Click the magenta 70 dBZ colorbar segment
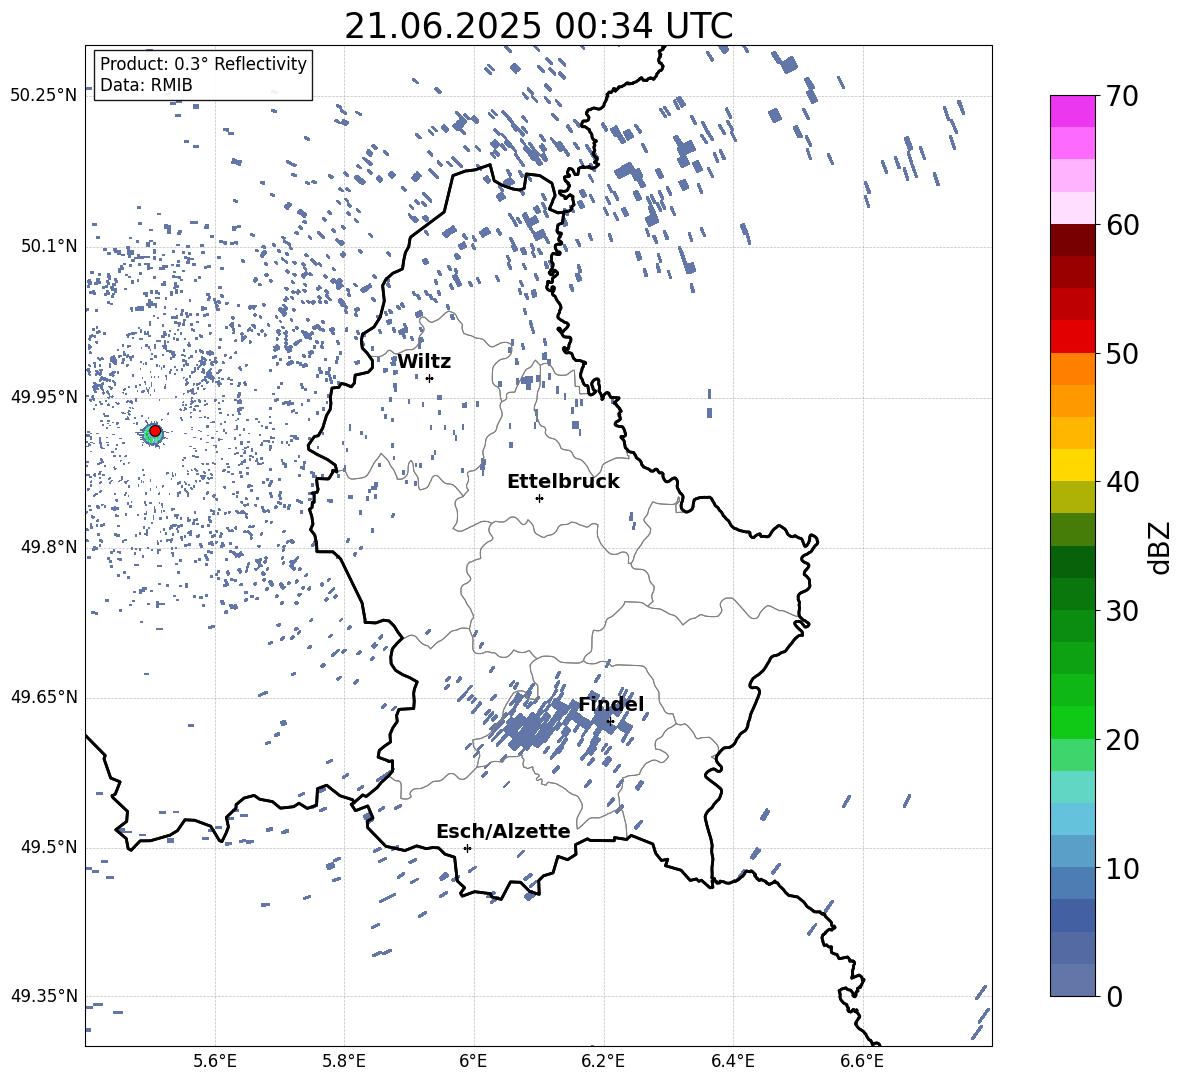This screenshot has height=1081, width=1184. pyautogui.click(x=1072, y=111)
